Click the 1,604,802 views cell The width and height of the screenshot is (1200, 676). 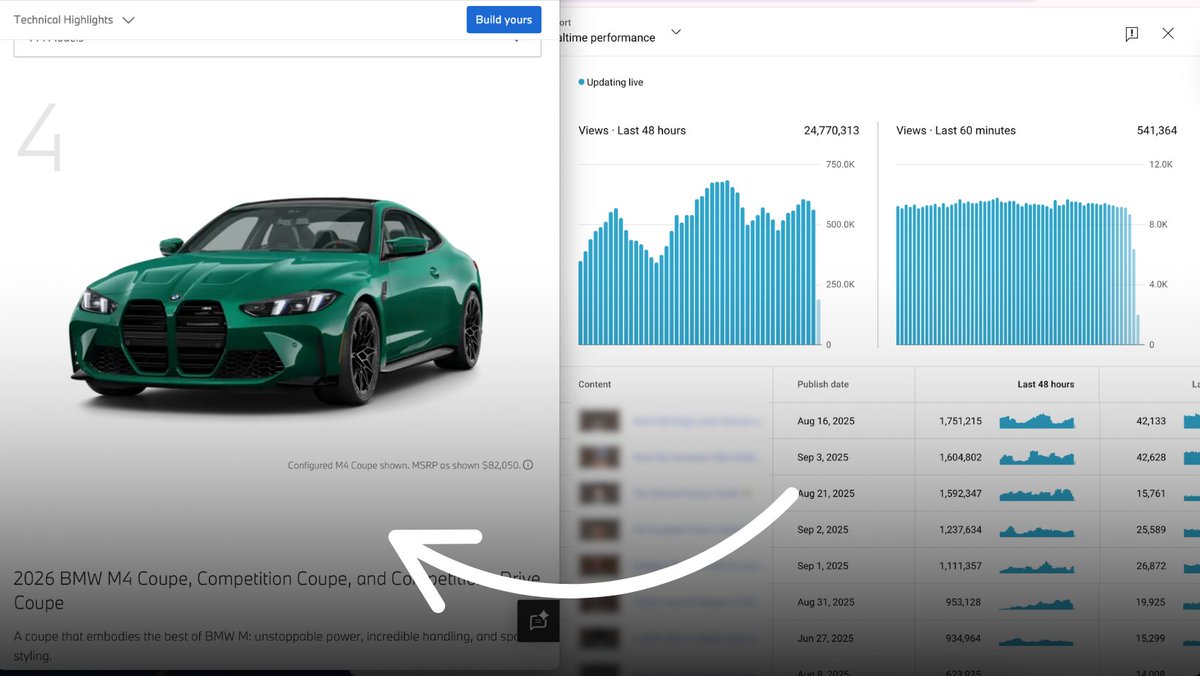(x=961, y=457)
